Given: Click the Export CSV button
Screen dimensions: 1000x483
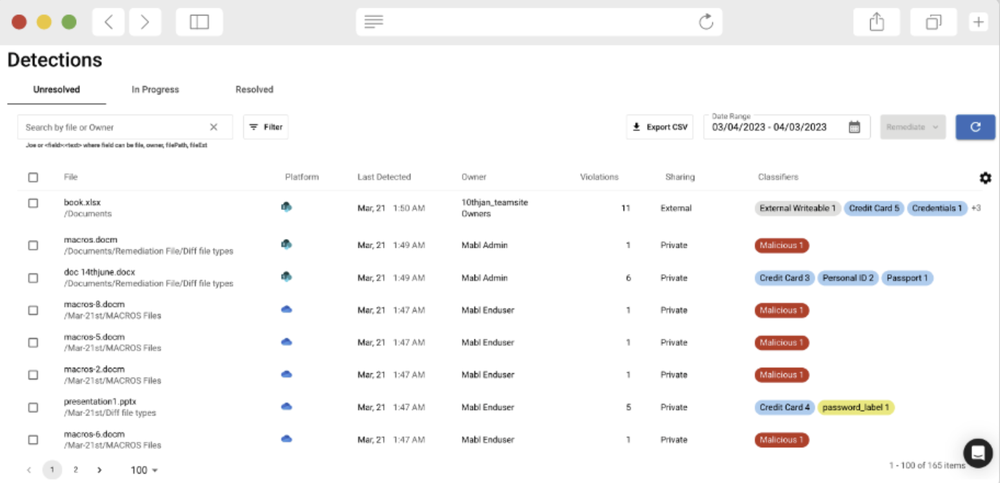Looking at the screenshot, I should (x=659, y=127).
